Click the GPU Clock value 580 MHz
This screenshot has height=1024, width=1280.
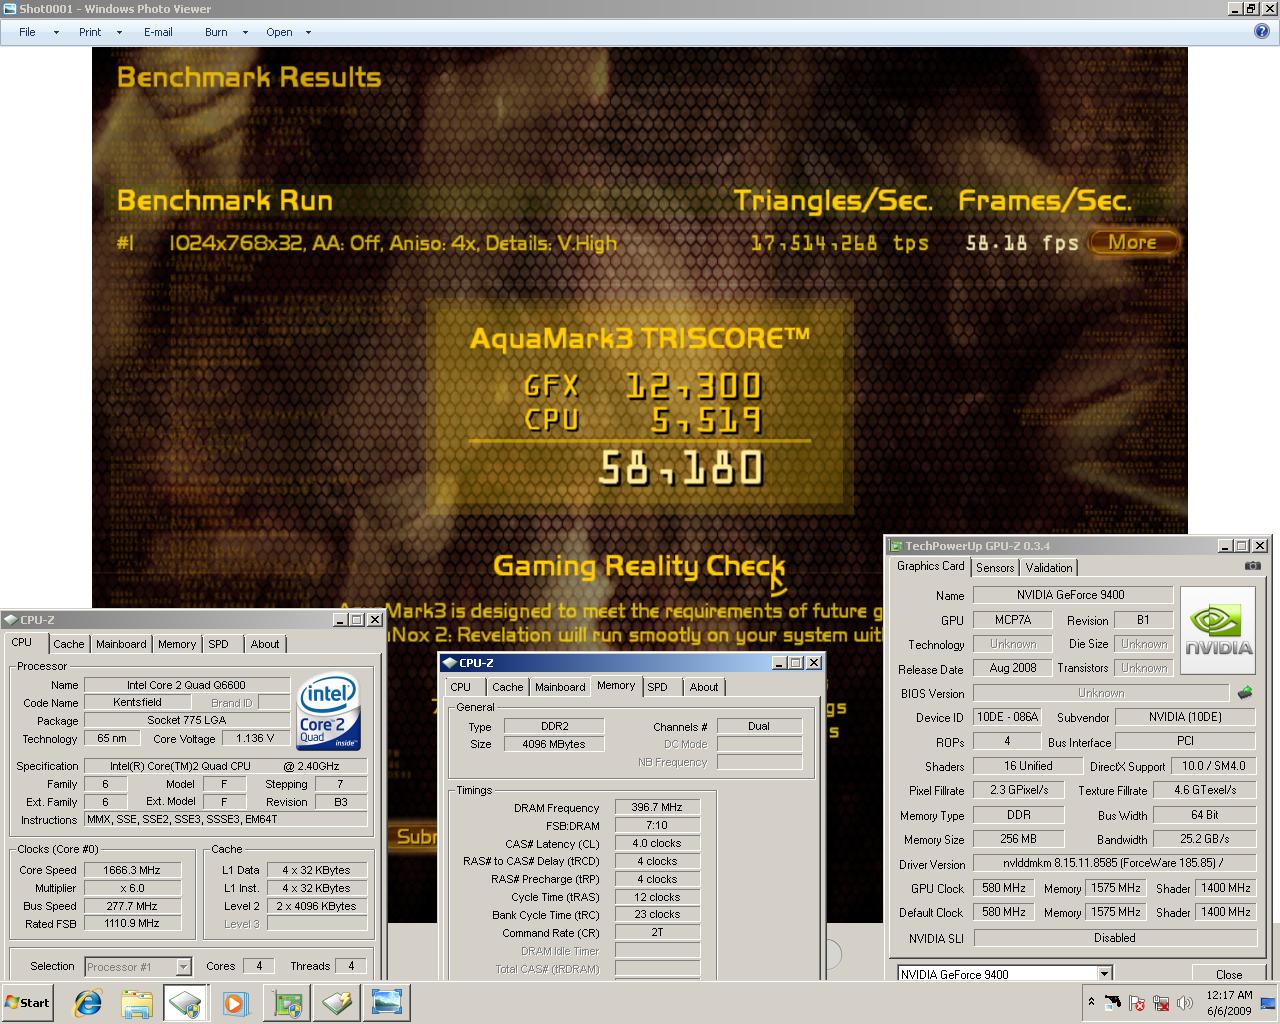(x=1004, y=888)
